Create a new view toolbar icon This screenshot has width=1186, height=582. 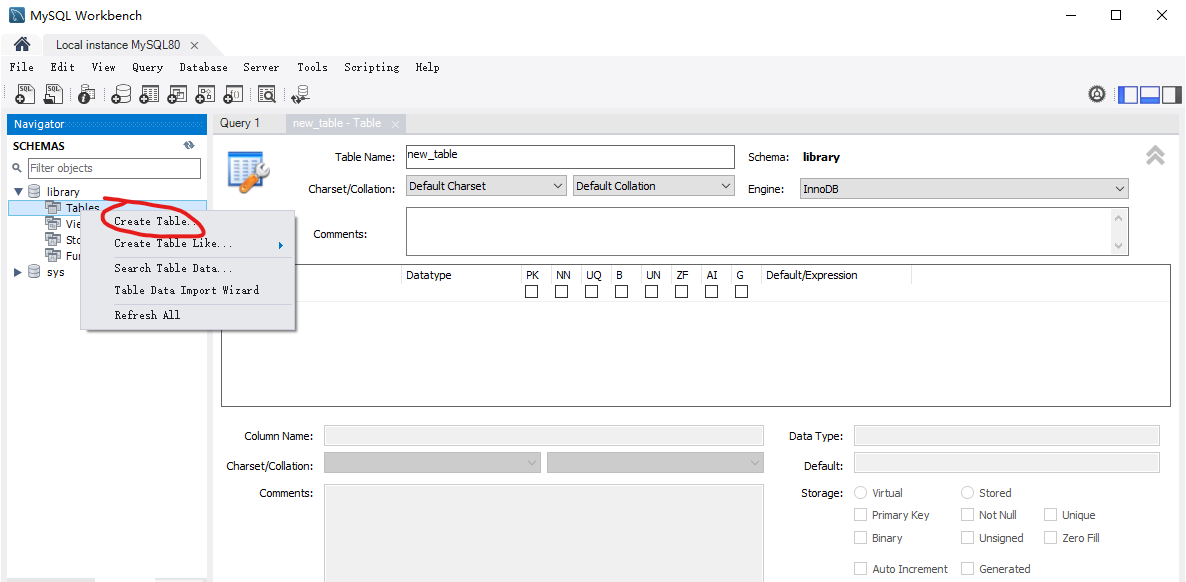(x=177, y=94)
